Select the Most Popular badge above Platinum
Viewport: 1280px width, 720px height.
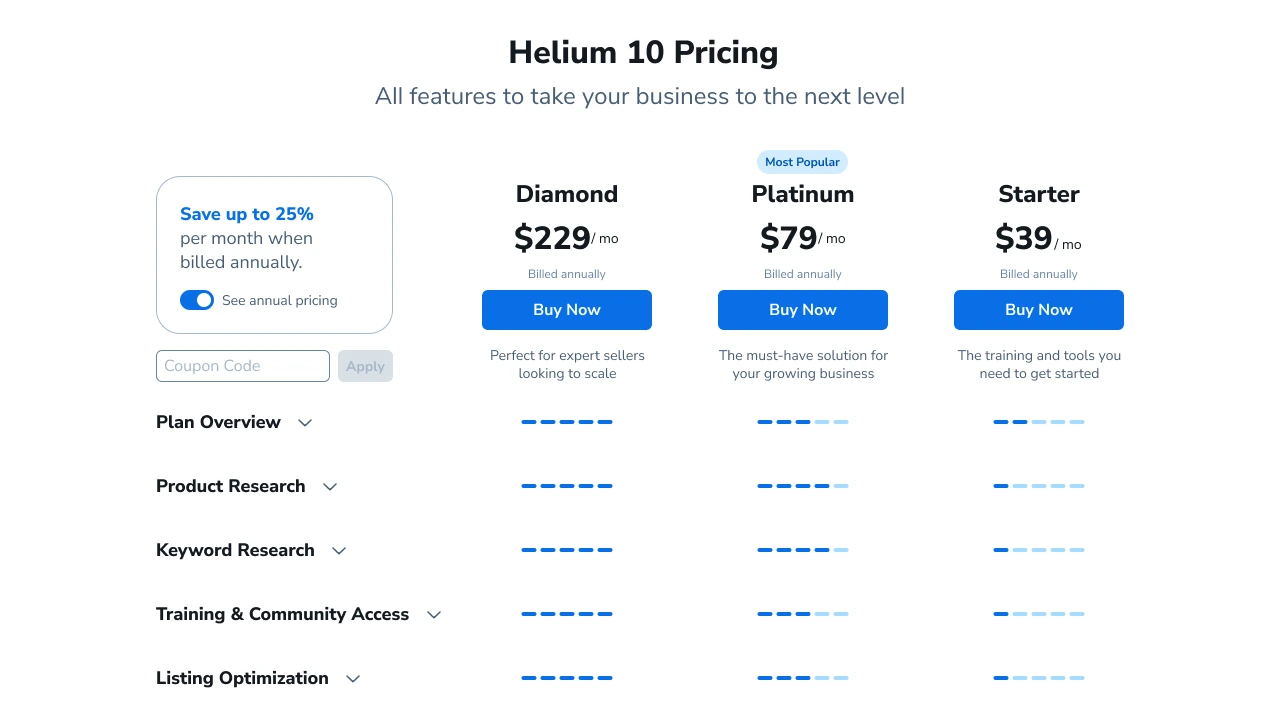[x=802, y=162]
